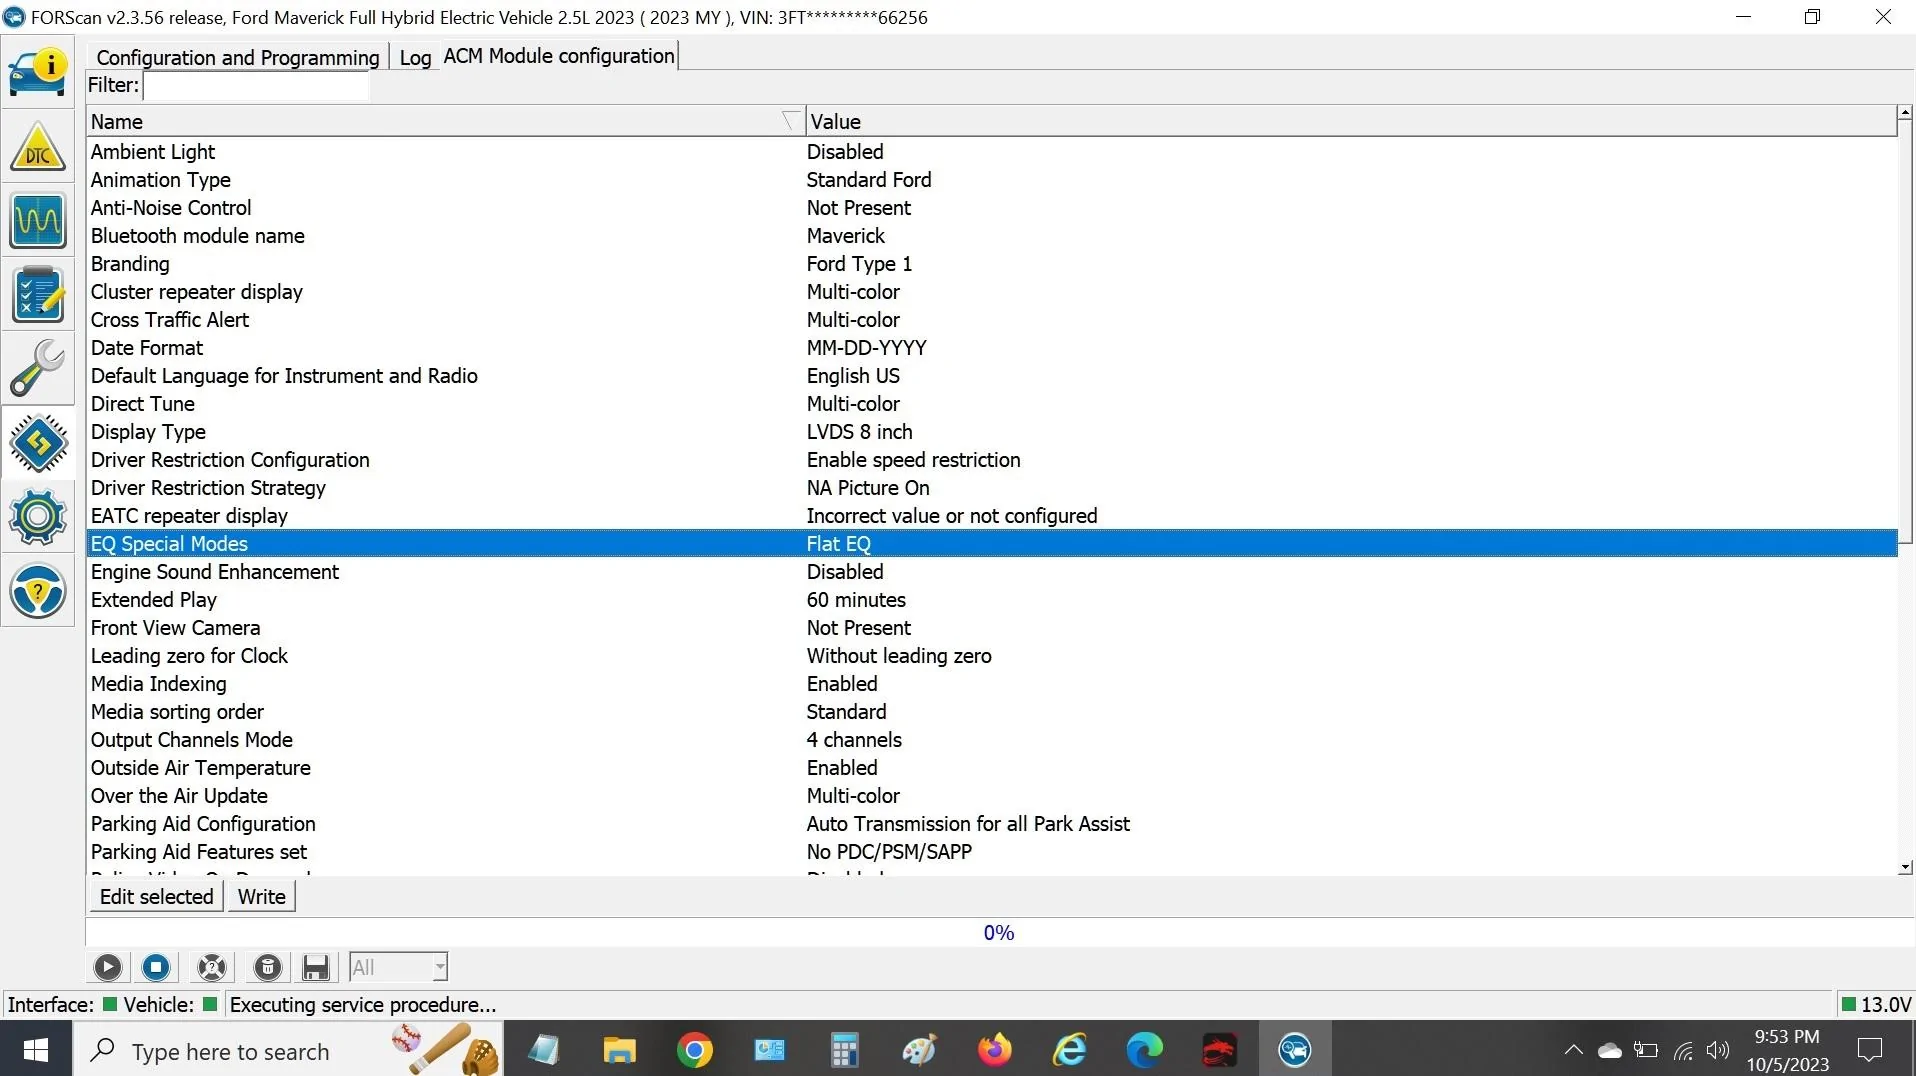The image size is (1916, 1076).
Task: Select the Media Indexing row
Action: (992, 684)
